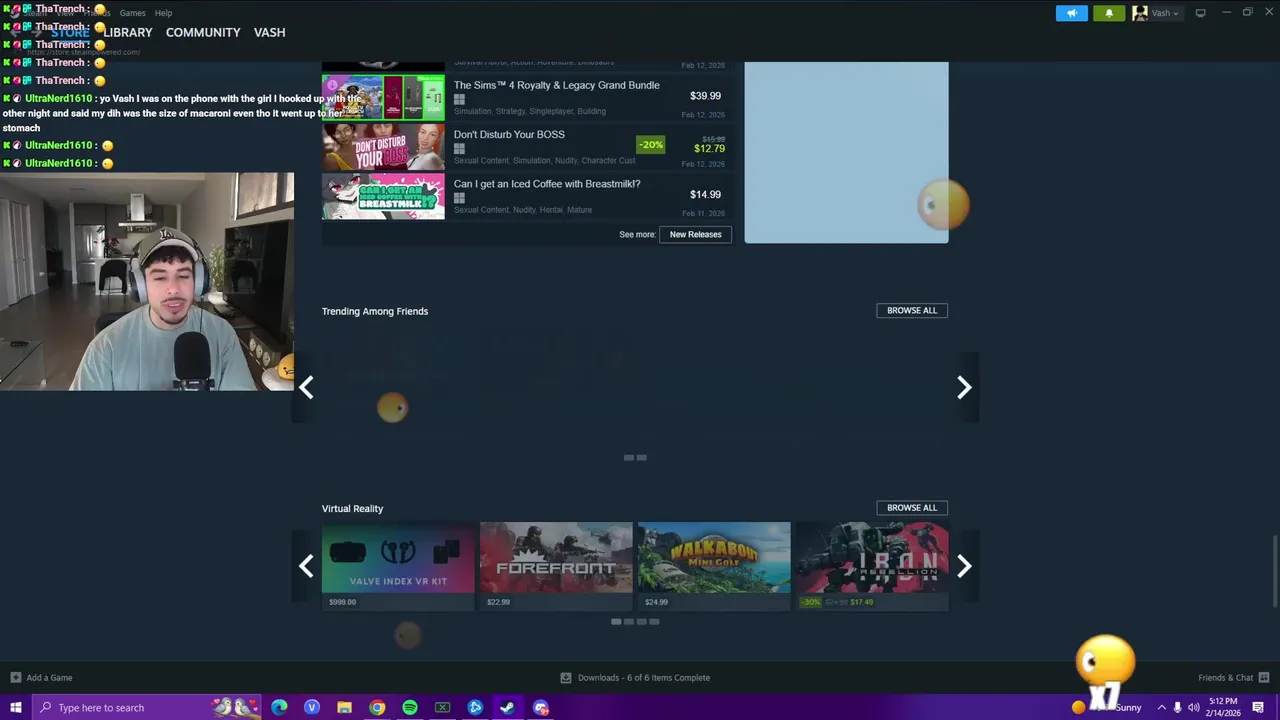
Task: Launch Microsoft Edge from the taskbar
Action: 279,707
